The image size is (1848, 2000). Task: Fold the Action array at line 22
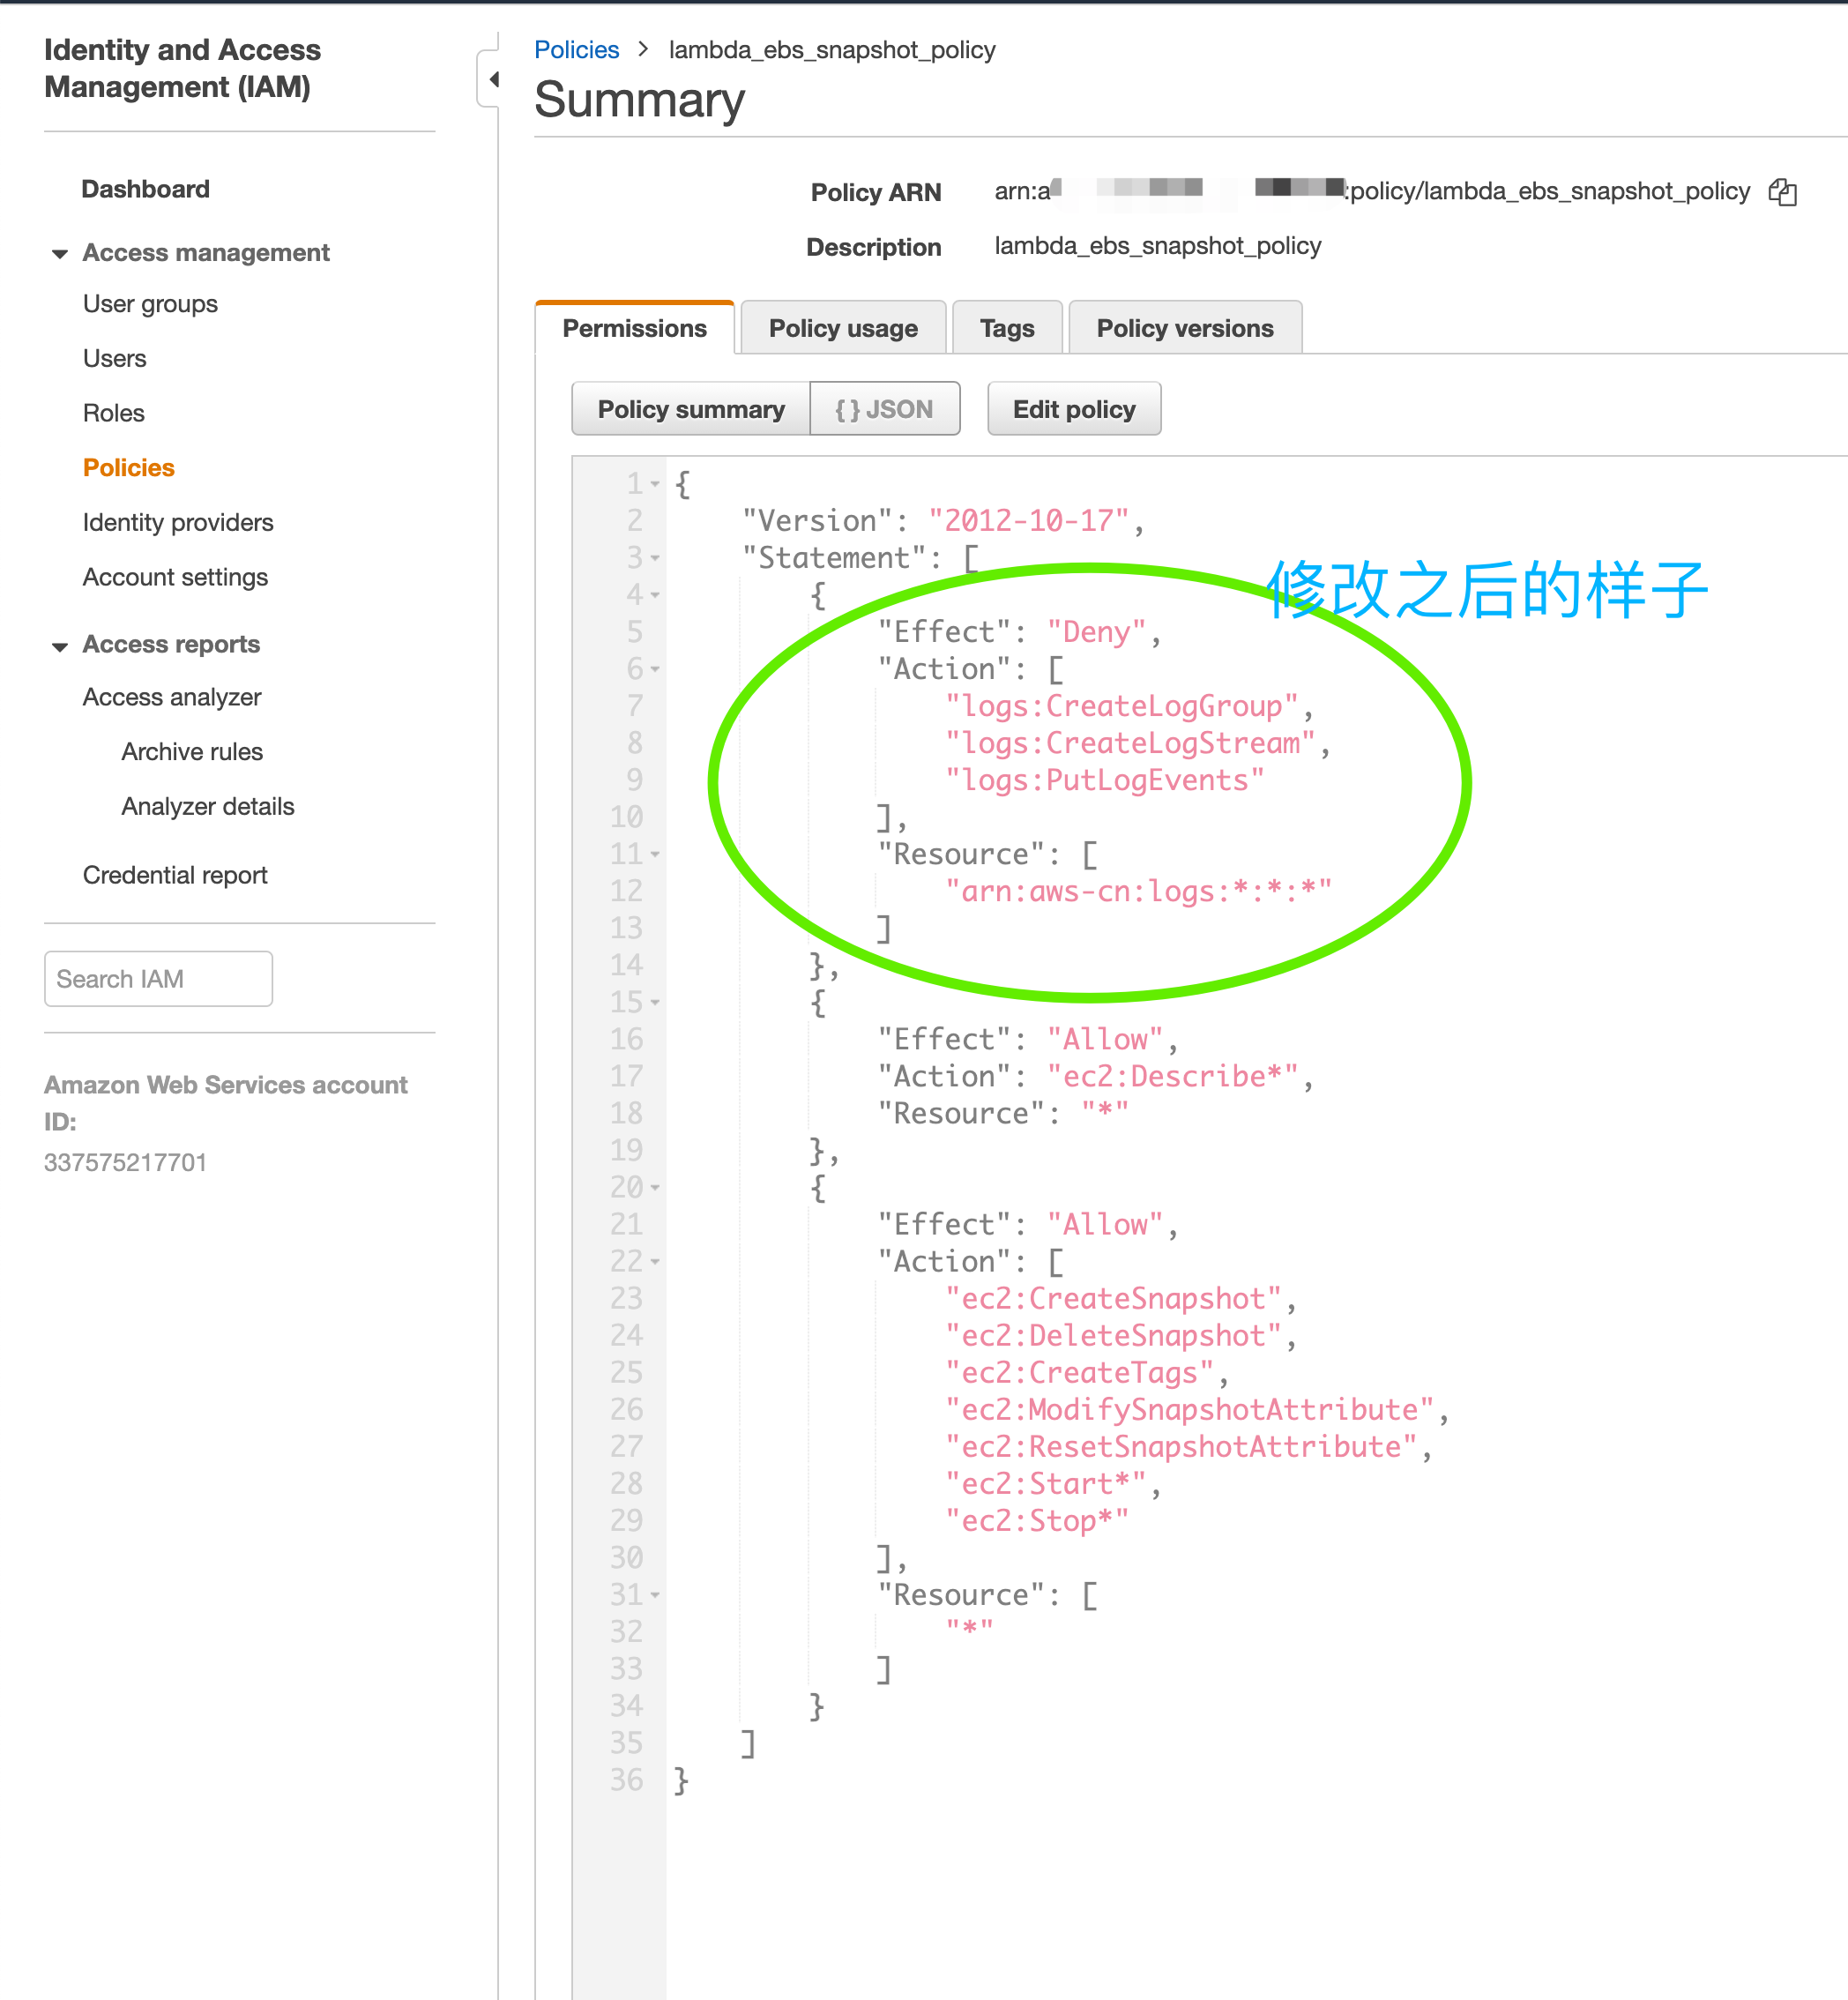point(655,1261)
